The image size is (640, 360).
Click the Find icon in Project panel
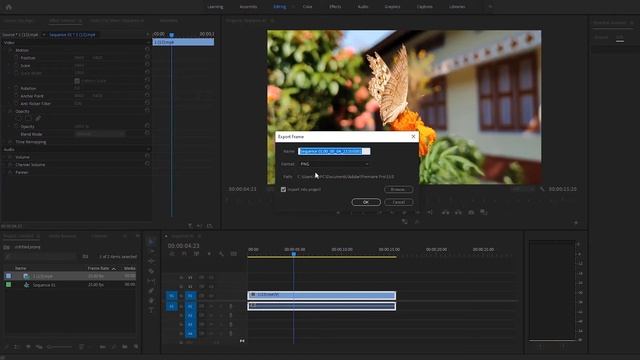pyautogui.click(x=114, y=347)
